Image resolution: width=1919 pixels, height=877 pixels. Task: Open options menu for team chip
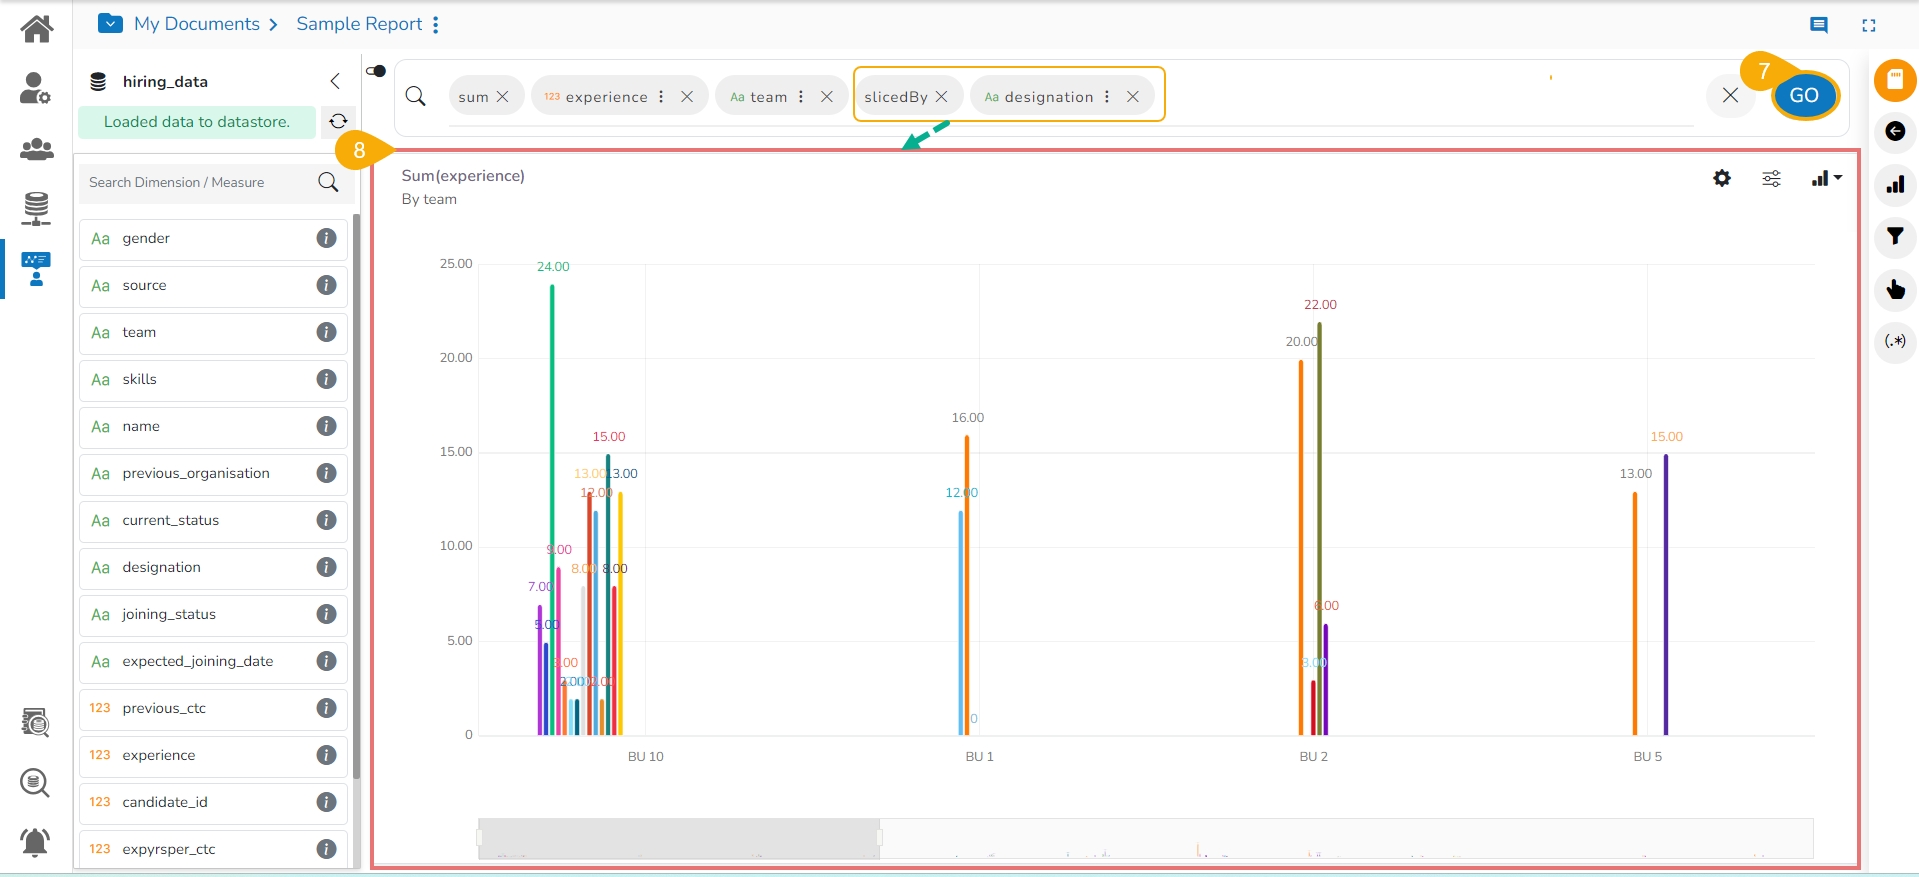tap(801, 97)
